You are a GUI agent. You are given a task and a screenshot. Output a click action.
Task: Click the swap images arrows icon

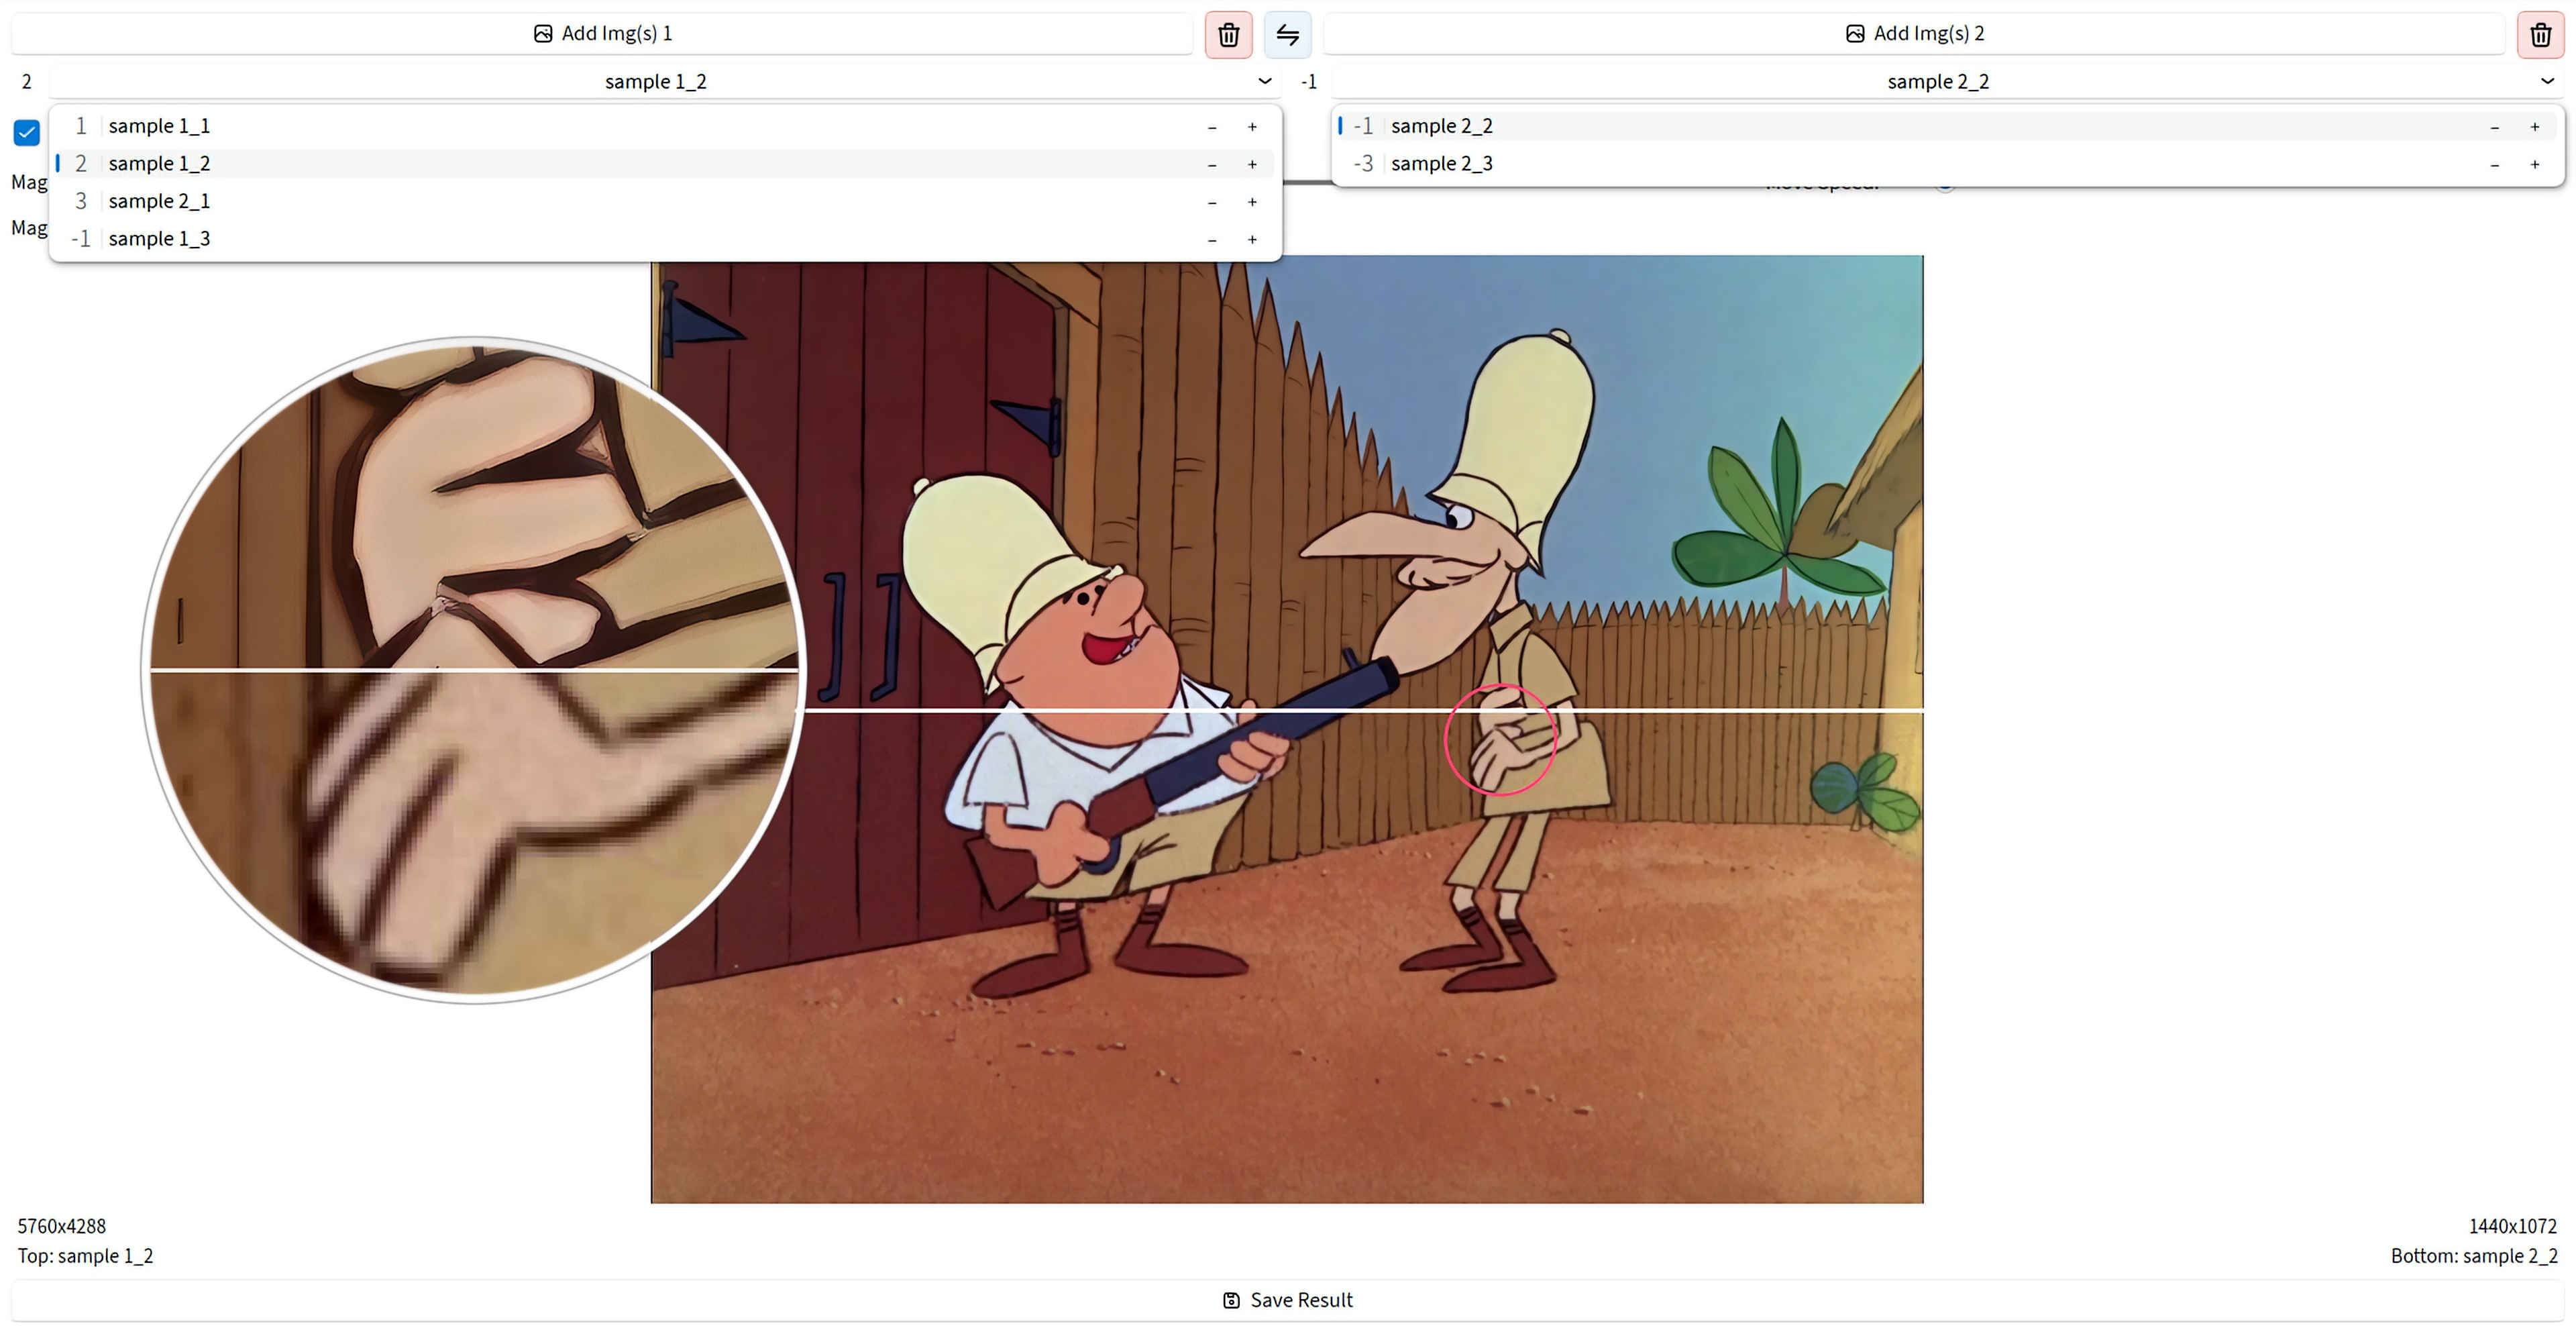(x=1287, y=35)
